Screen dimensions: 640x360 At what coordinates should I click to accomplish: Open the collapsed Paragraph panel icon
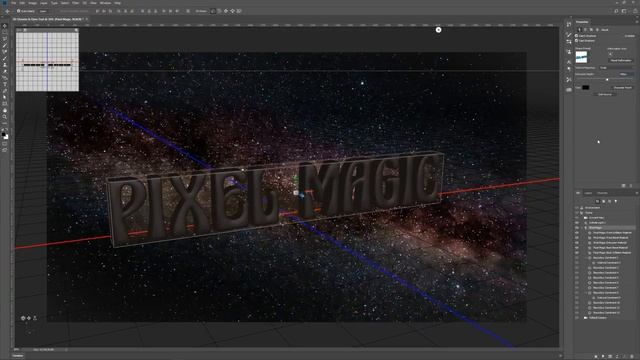pos(569,69)
